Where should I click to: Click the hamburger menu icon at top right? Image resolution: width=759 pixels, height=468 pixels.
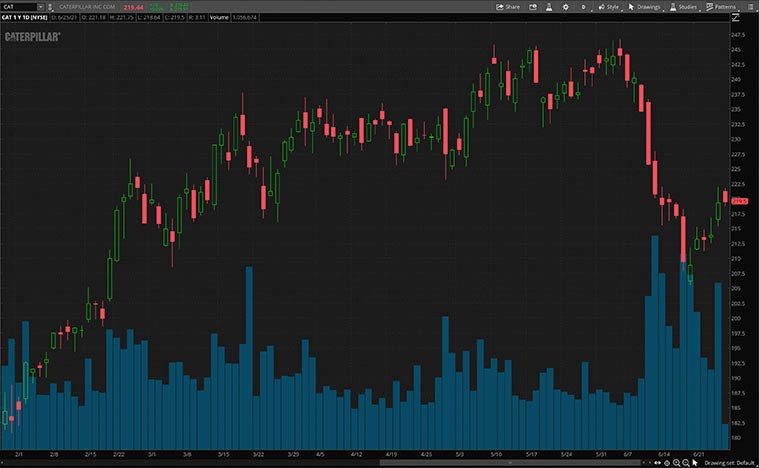pyautogui.click(x=751, y=6)
